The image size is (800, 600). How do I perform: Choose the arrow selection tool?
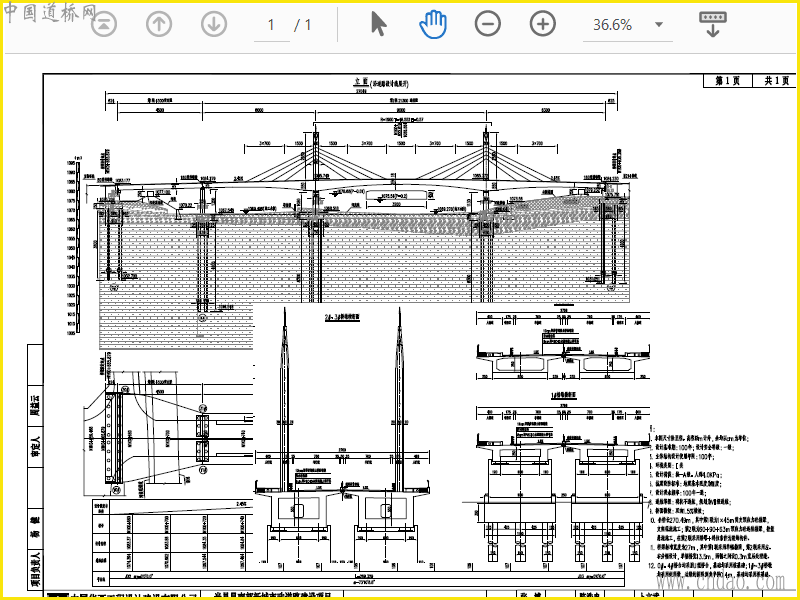click(x=378, y=24)
